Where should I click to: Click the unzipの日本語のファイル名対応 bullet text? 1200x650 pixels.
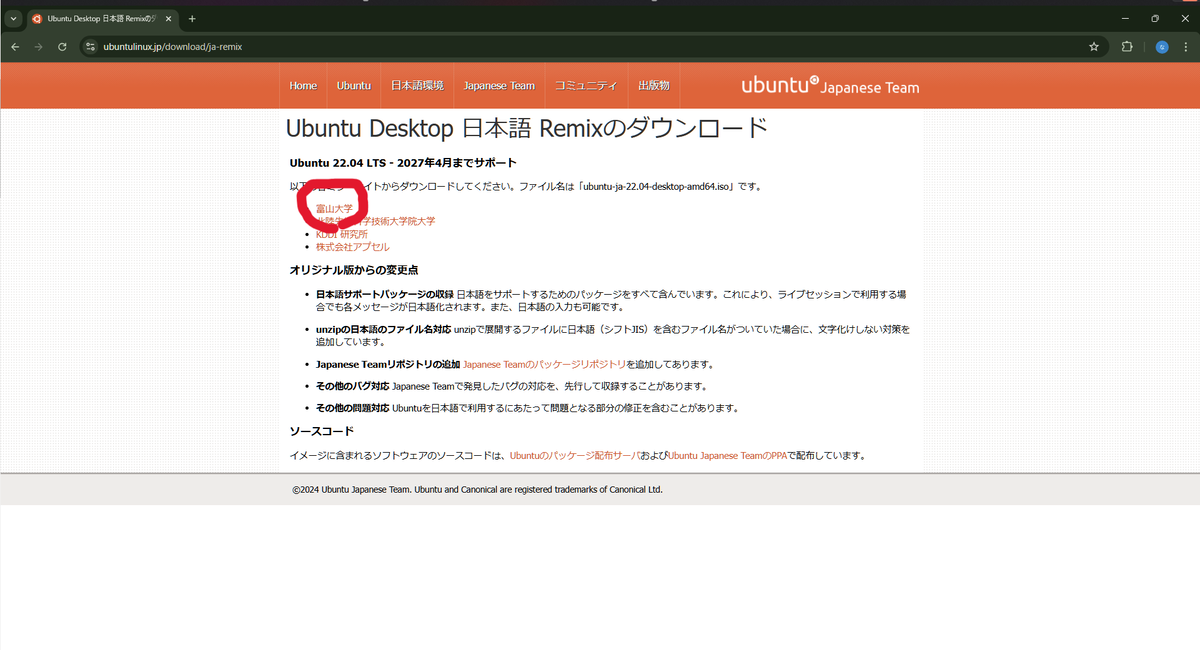pyautogui.click(x=613, y=335)
